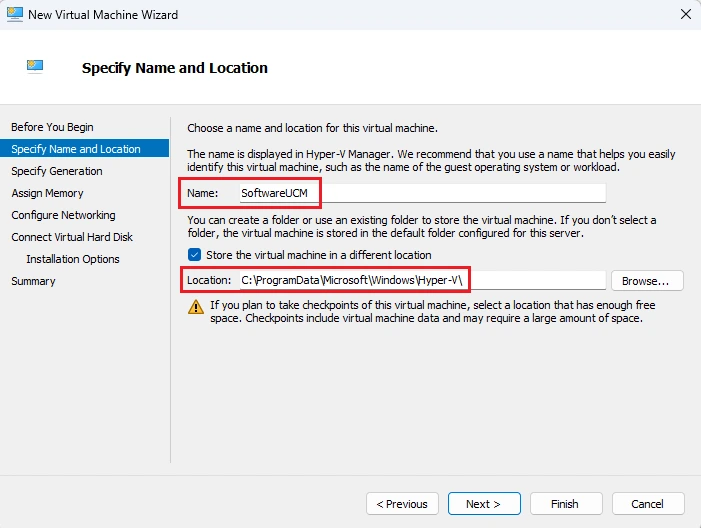
Task: Open the Specify Generation step
Action: tap(57, 171)
